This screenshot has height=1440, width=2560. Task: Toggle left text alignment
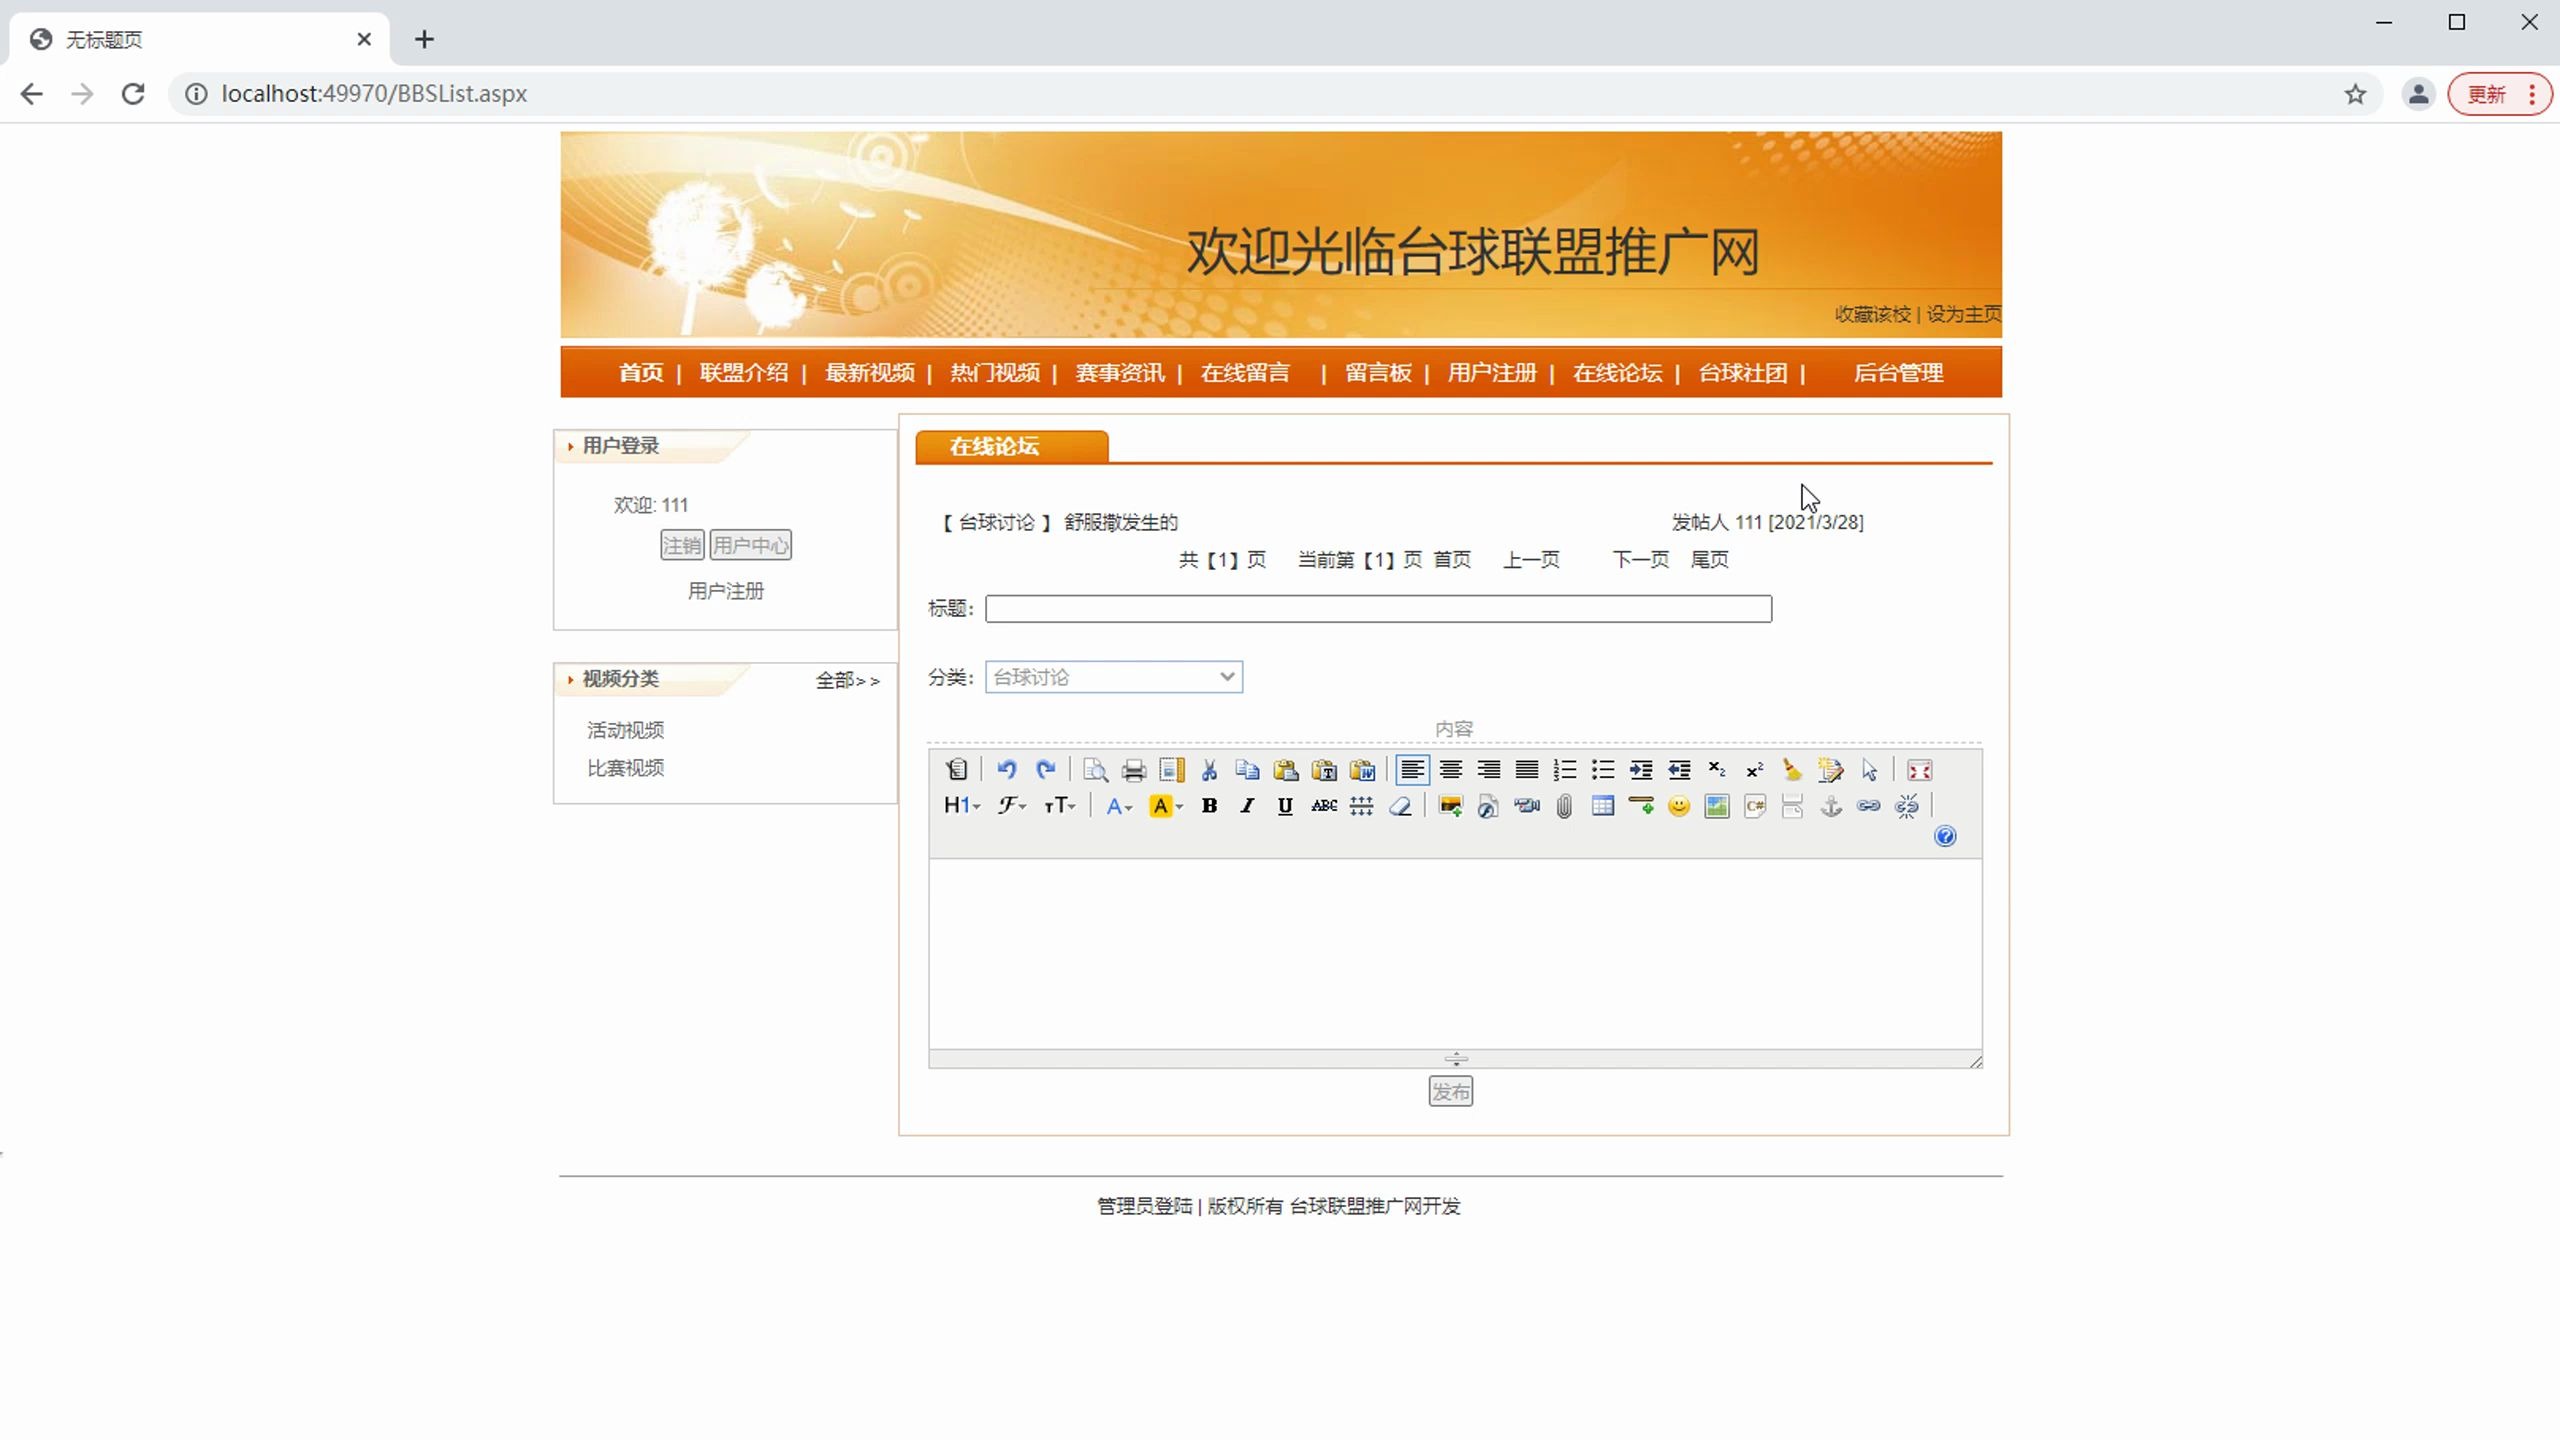click(x=1412, y=769)
